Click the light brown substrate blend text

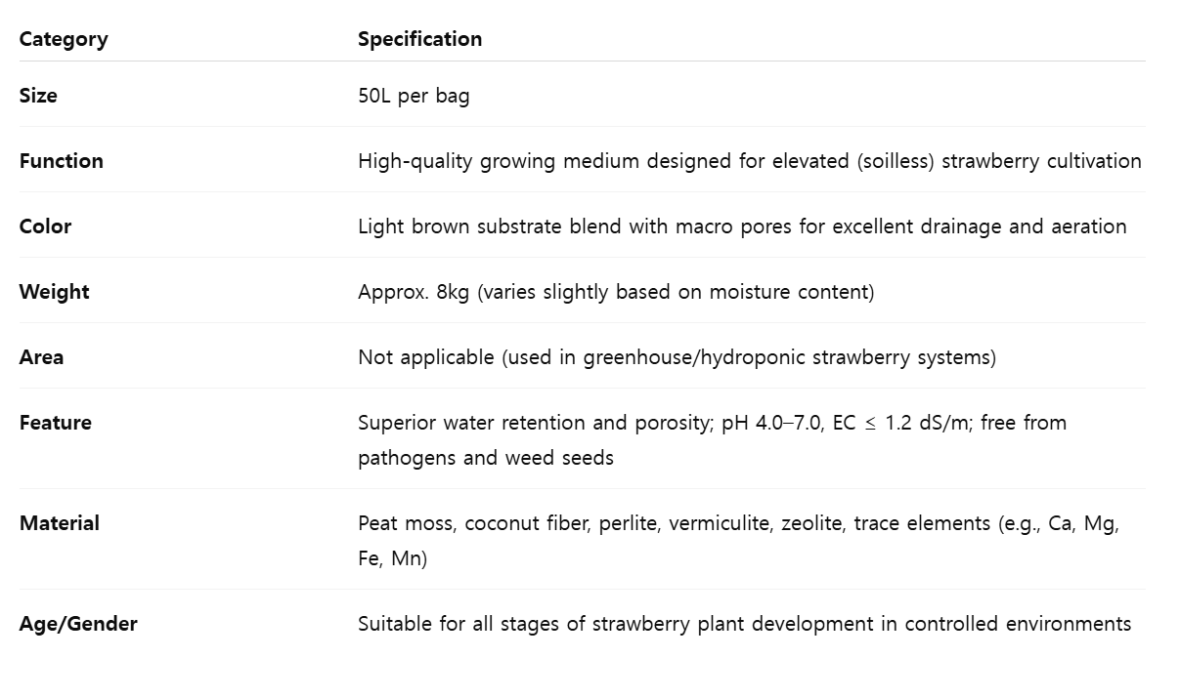742,227
